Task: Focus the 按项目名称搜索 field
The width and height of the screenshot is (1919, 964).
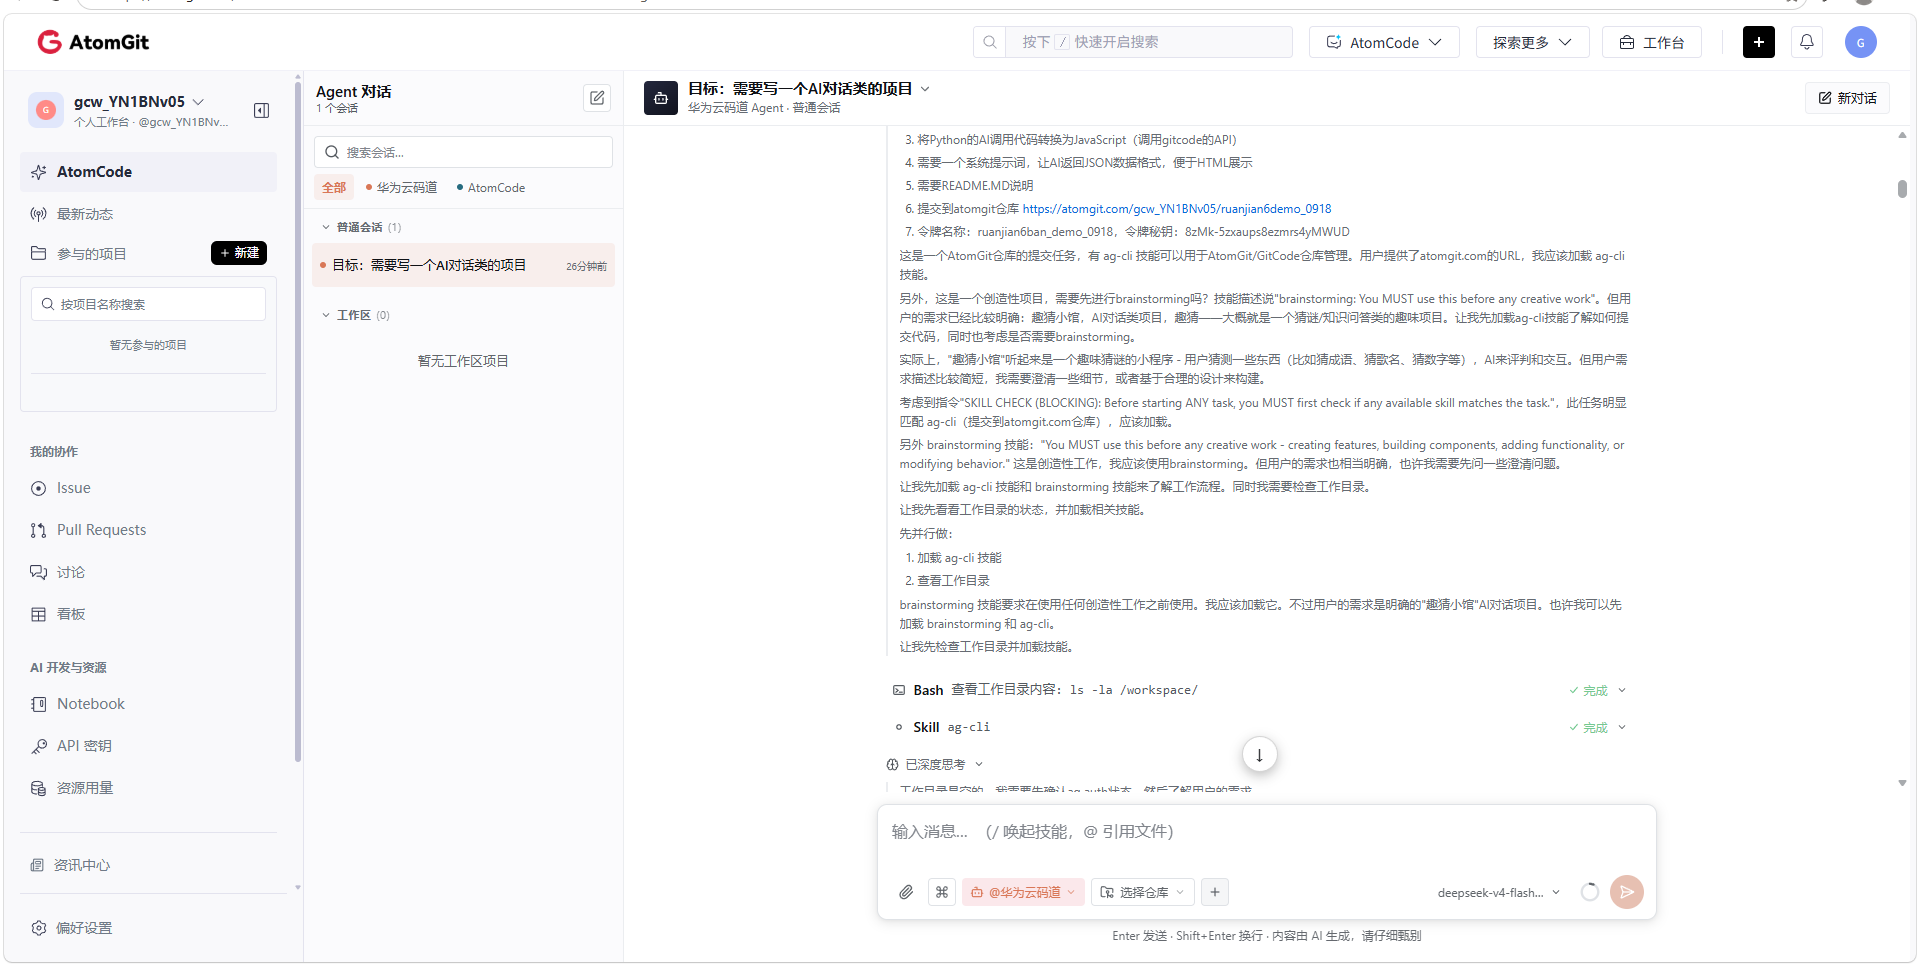Action: 148,304
